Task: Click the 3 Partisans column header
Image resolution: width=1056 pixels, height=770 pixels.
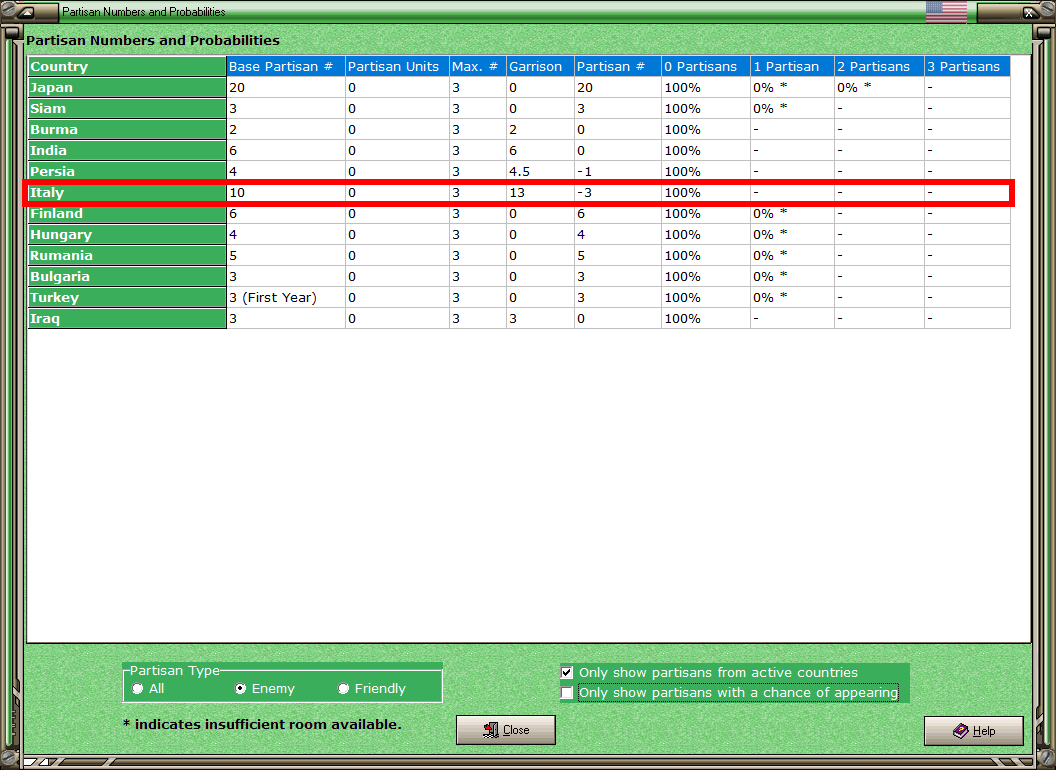Action: click(x=967, y=66)
